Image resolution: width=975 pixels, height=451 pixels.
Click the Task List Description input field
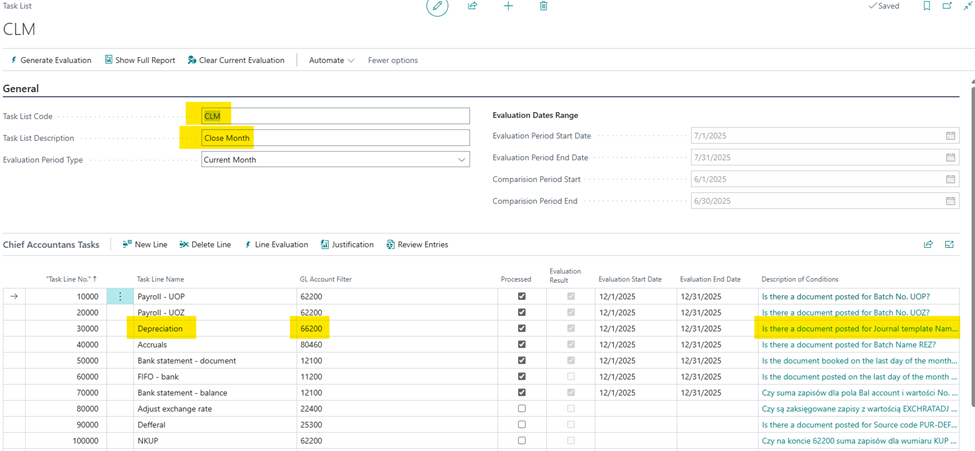(x=335, y=138)
